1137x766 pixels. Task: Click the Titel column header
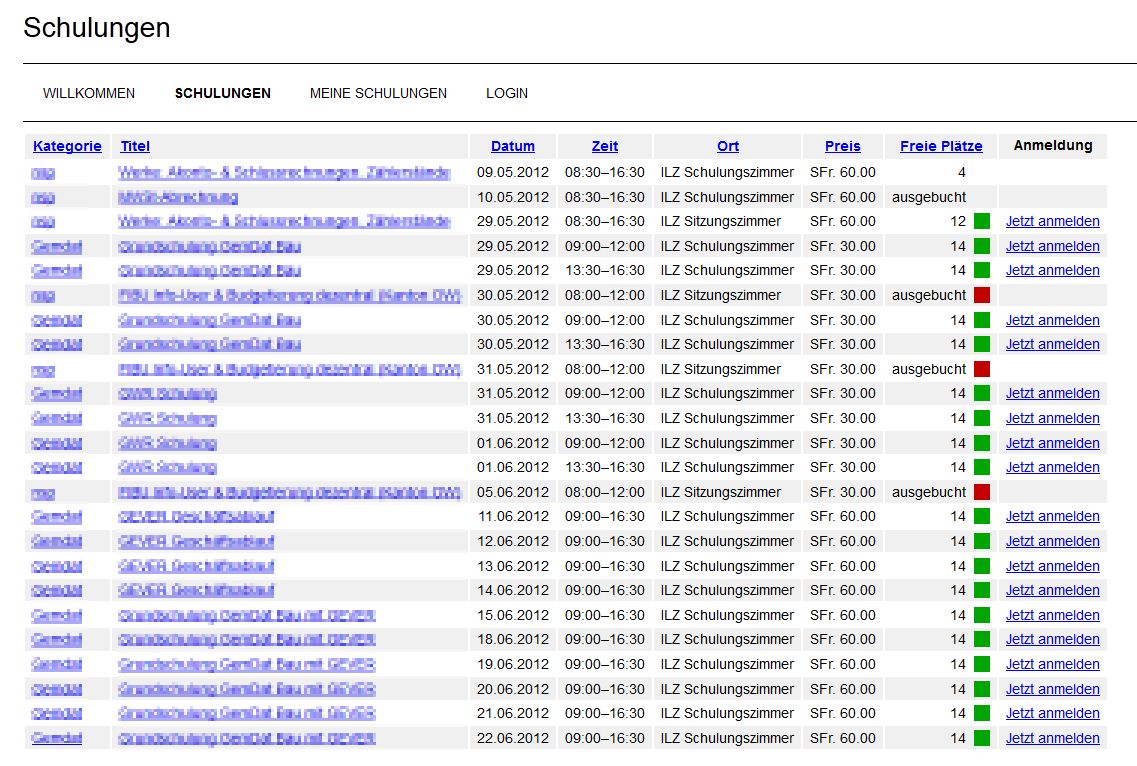click(135, 146)
